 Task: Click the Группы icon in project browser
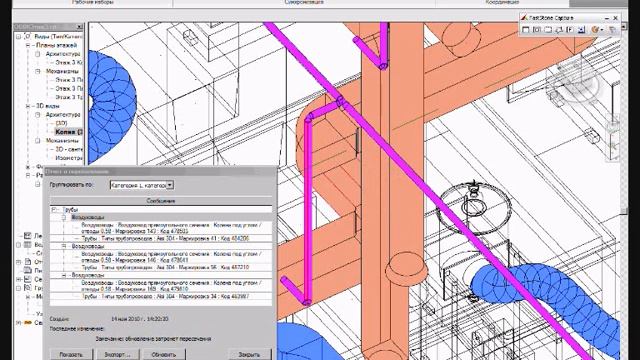28,288
